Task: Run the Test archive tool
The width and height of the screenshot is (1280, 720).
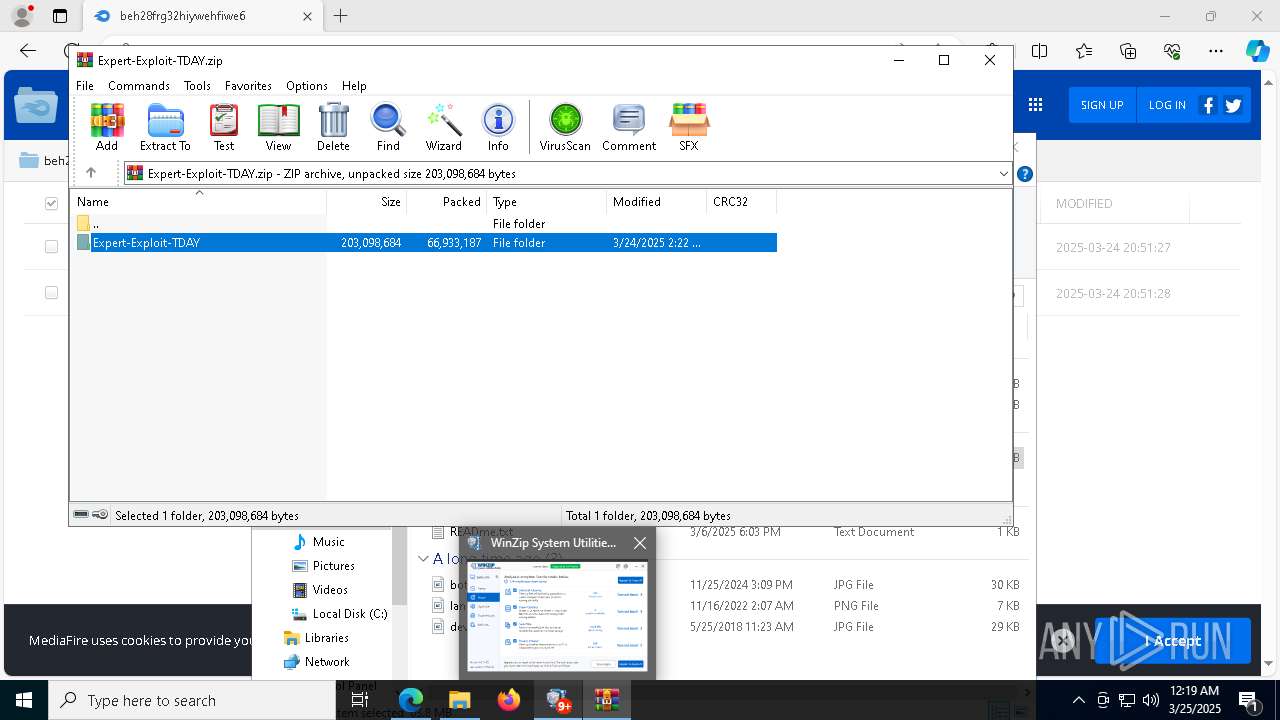Action: (x=224, y=127)
